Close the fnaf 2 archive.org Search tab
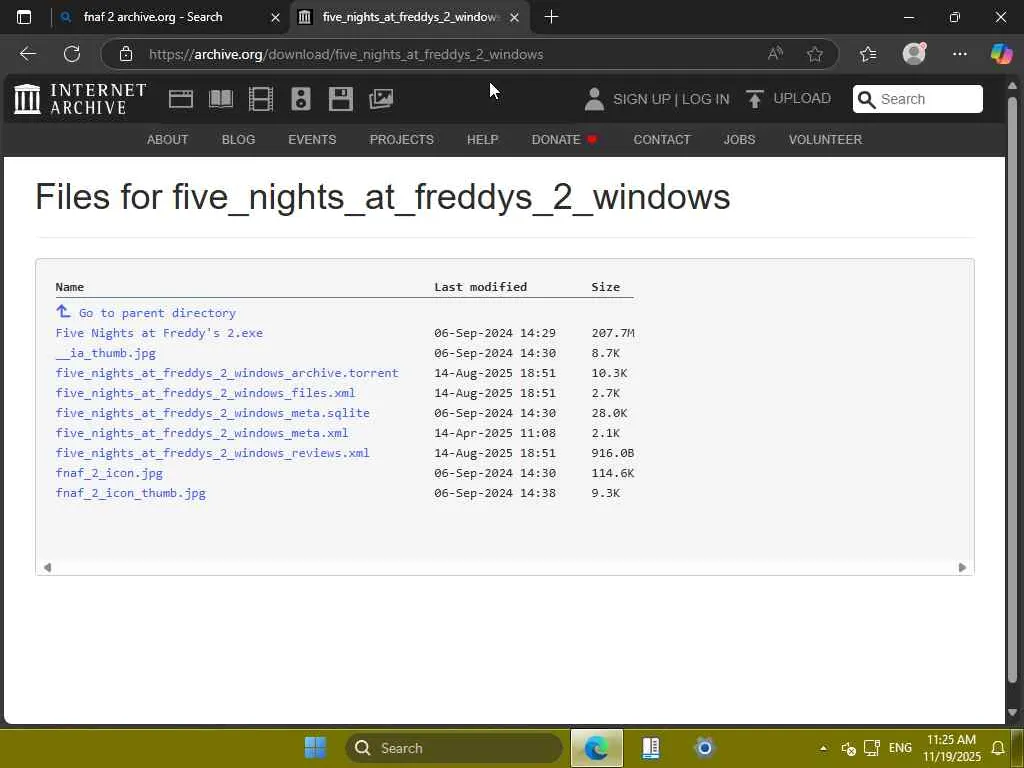Image resolution: width=1024 pixels, height=768 pixels. 276,18
